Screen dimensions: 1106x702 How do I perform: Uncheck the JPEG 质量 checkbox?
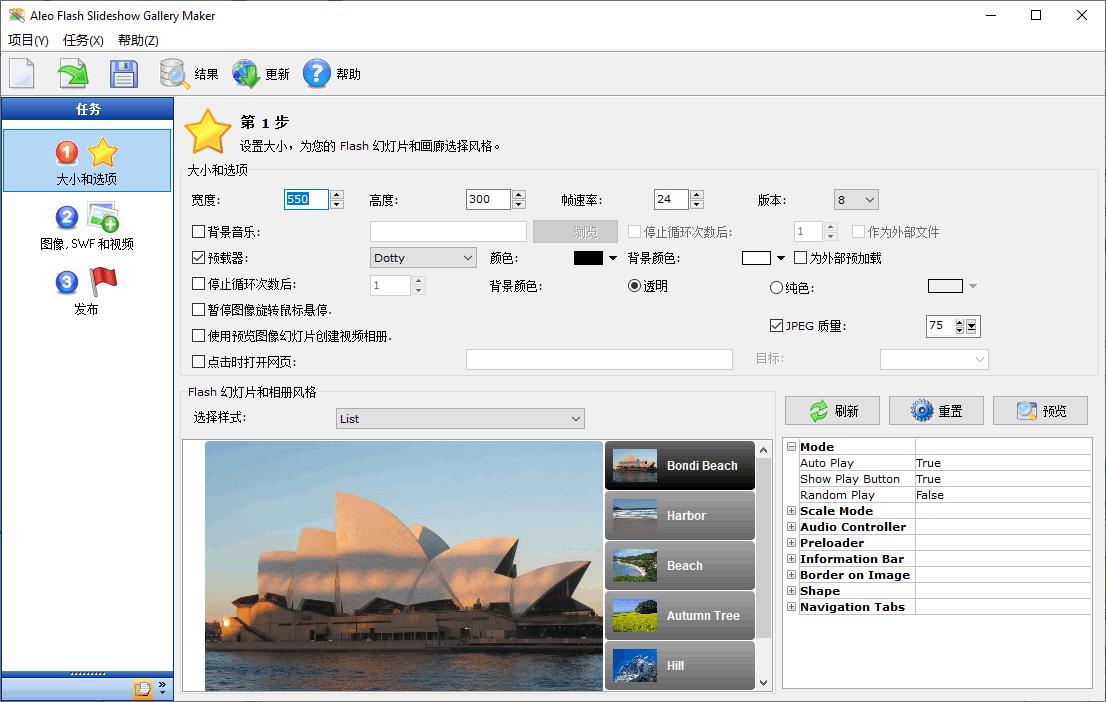776,326
